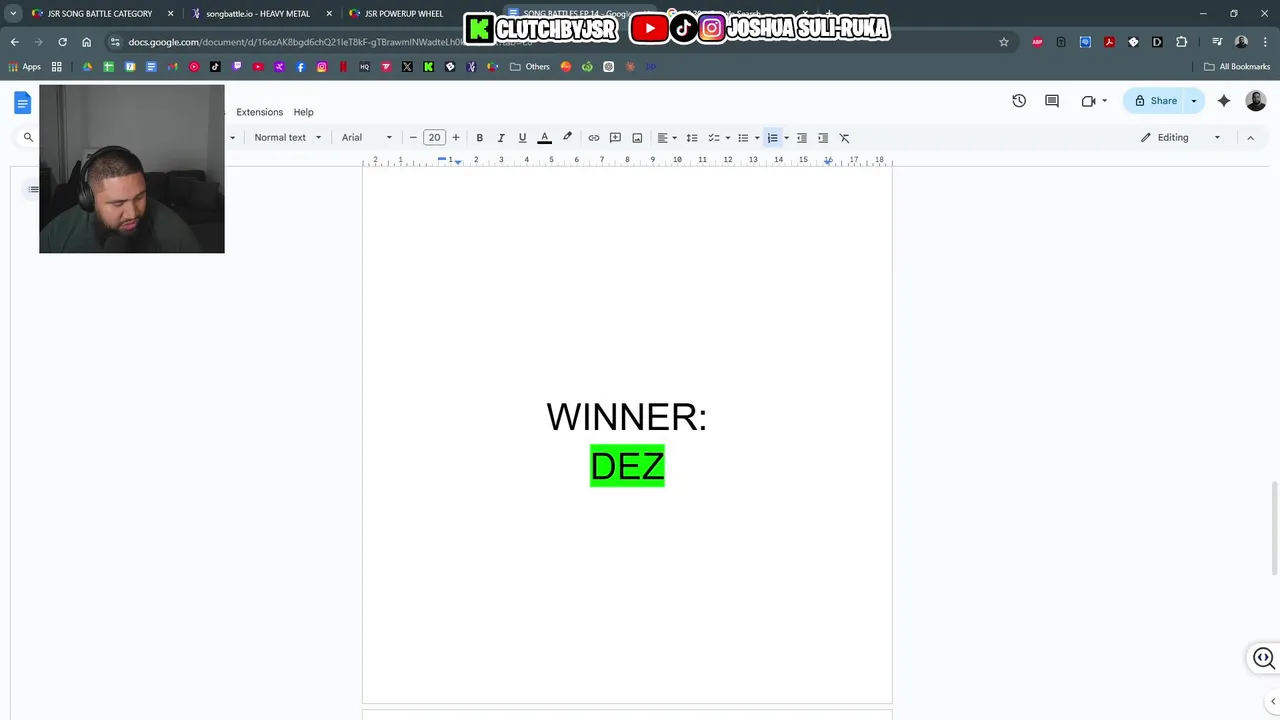Switch to JSR SONG BATTLE CATEGORY tab

click(100, 14)
